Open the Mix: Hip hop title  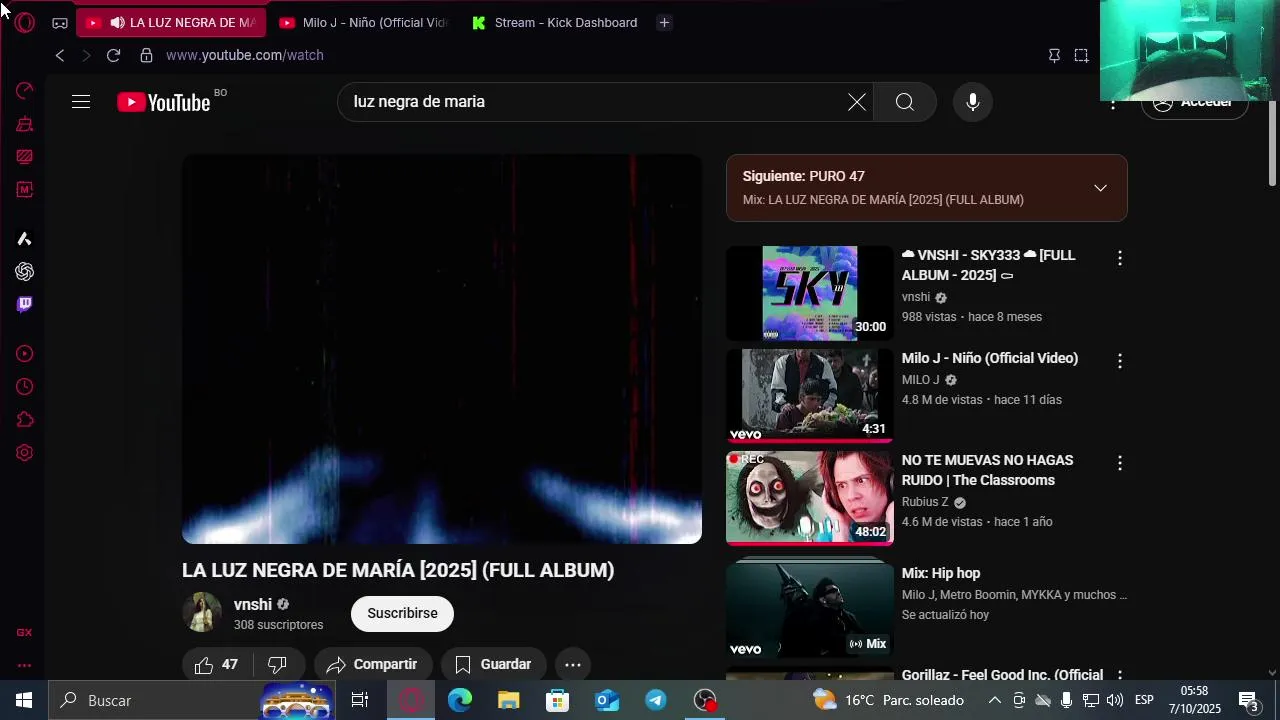(941, 573)
